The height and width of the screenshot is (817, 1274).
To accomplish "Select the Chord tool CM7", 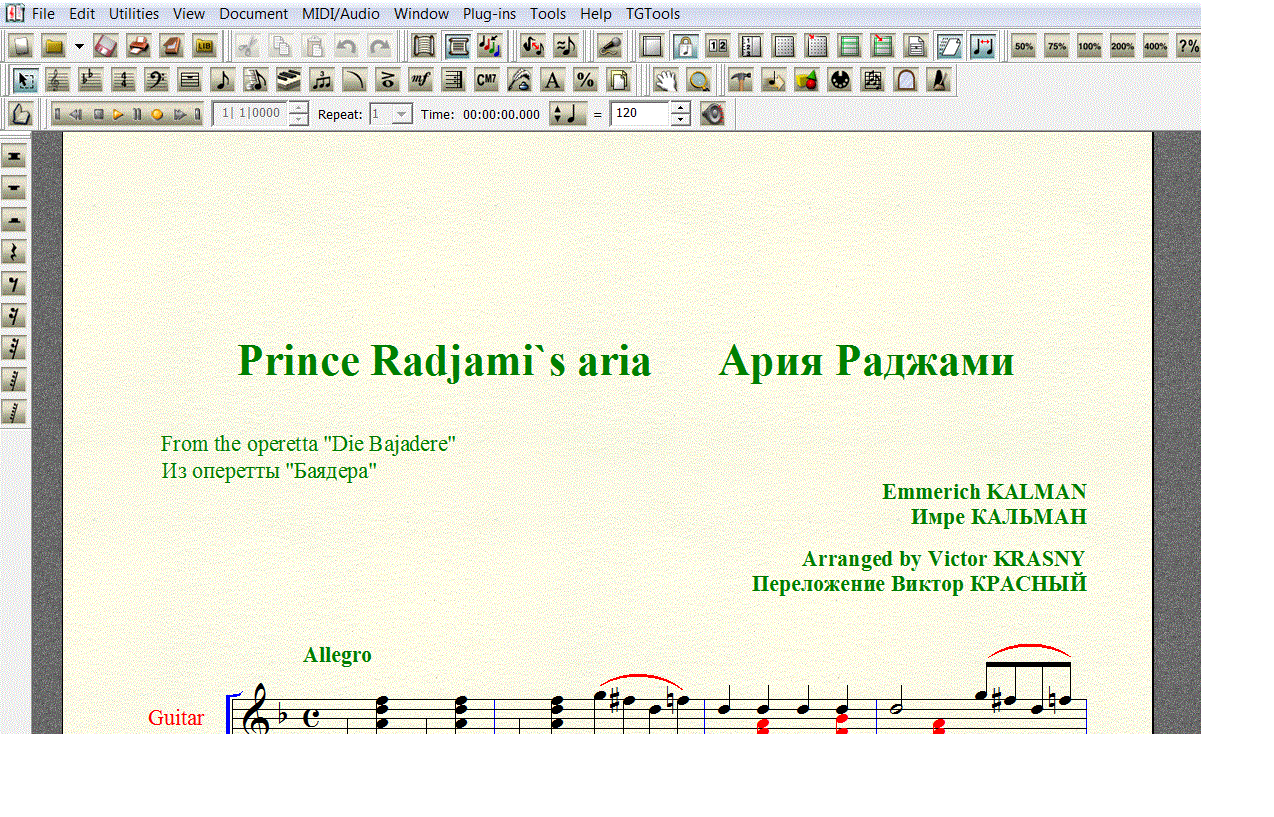I will (486, 80).
